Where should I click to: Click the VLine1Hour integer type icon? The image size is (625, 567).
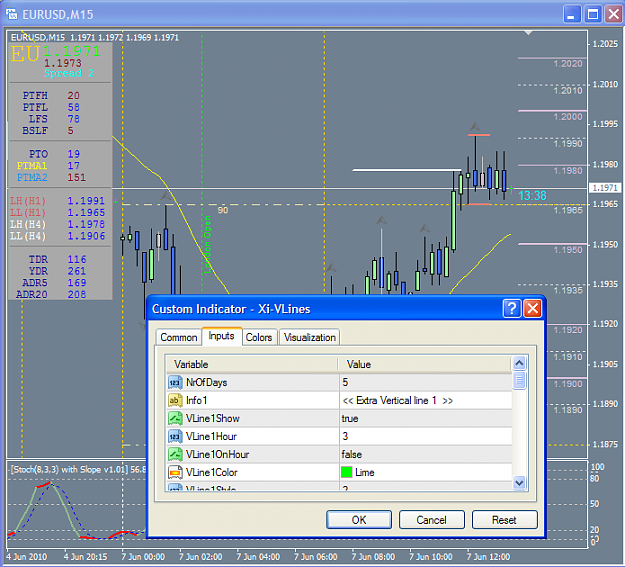coord(175,436)
